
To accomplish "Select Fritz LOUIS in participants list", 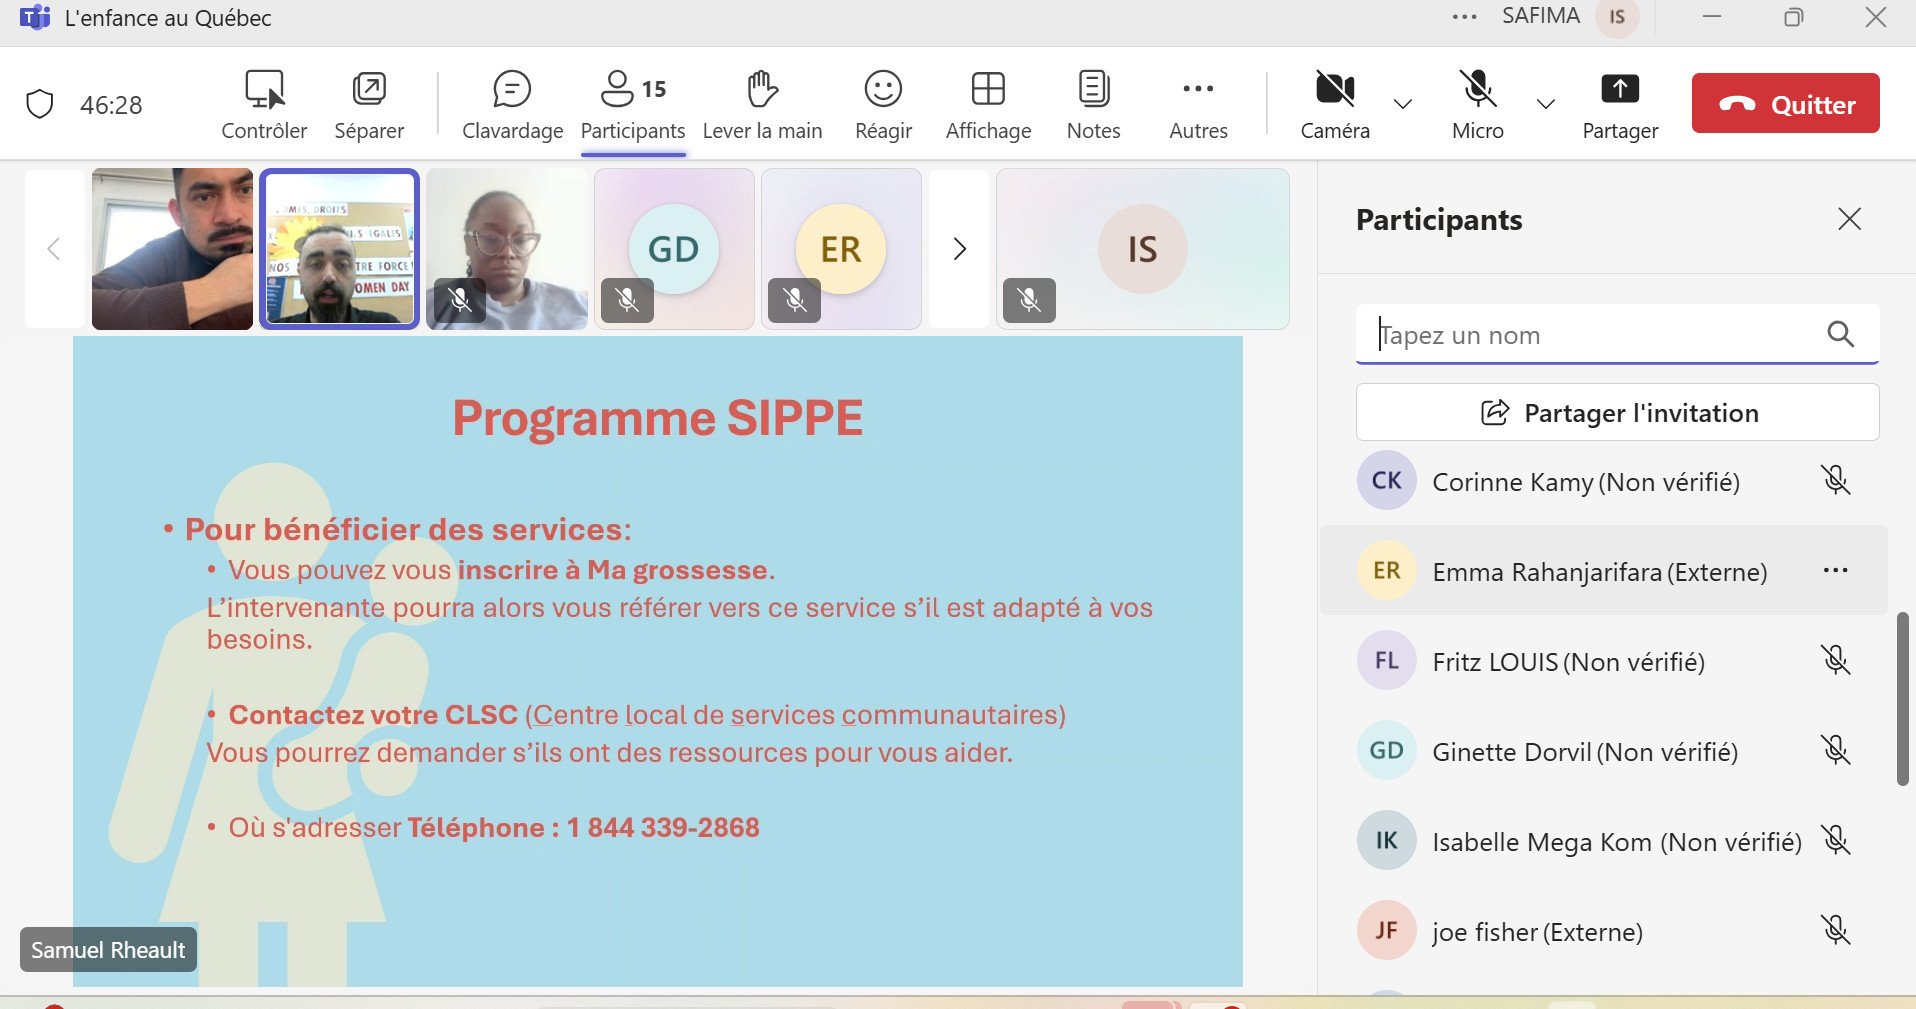I will pyautogui.click(x=1603, y=660).
